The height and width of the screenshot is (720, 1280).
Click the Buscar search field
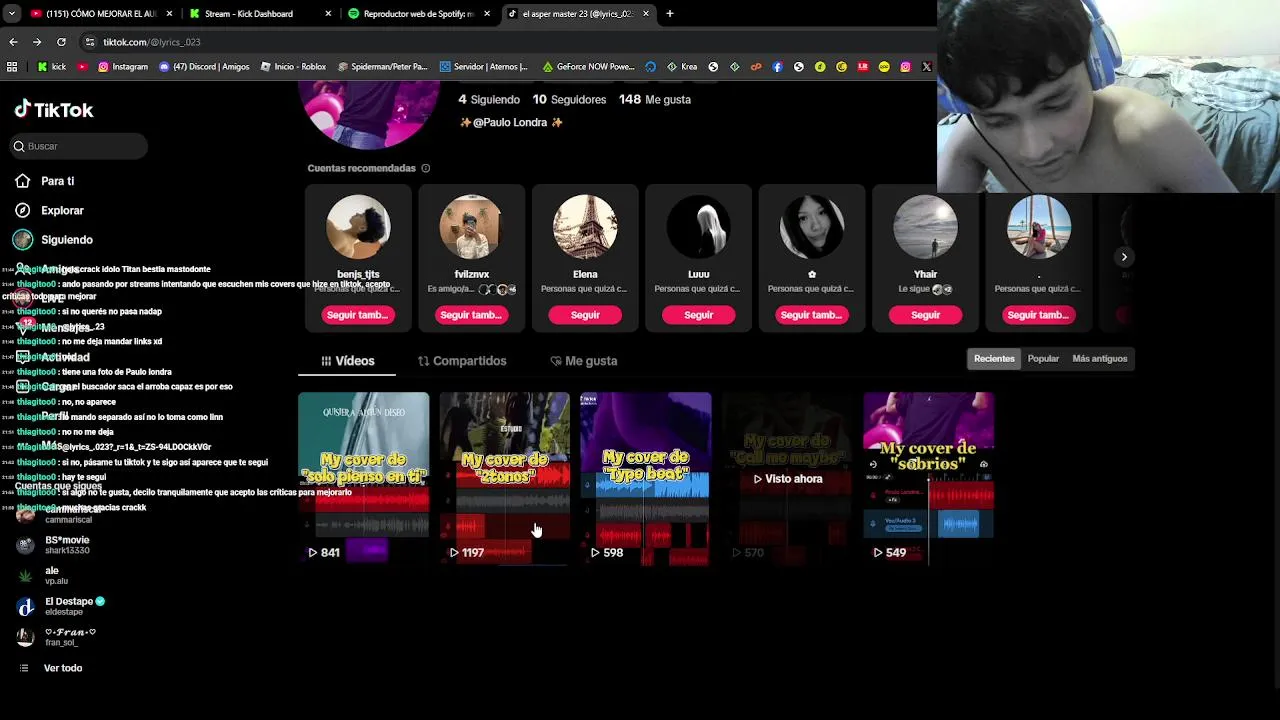pyautogui.click(x=80, y=146)
